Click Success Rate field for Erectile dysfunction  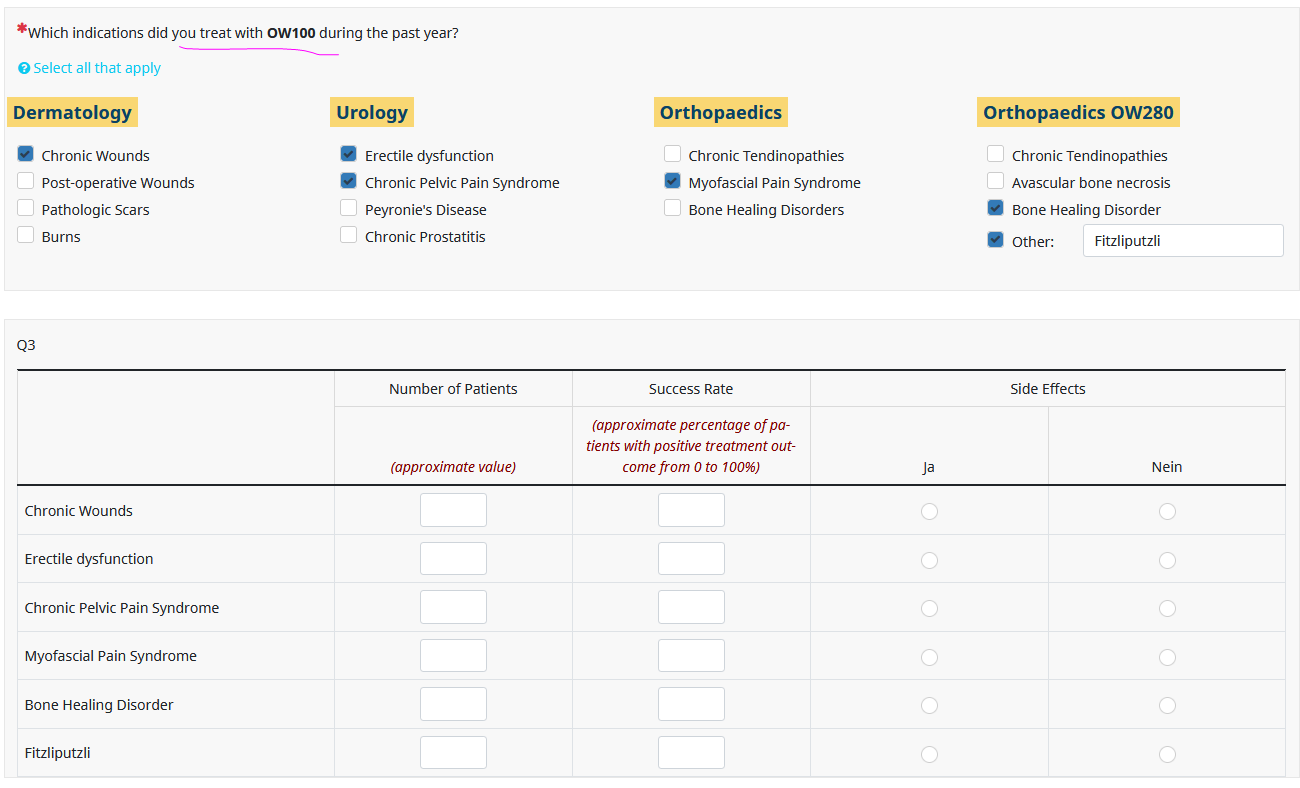[691, 559]
